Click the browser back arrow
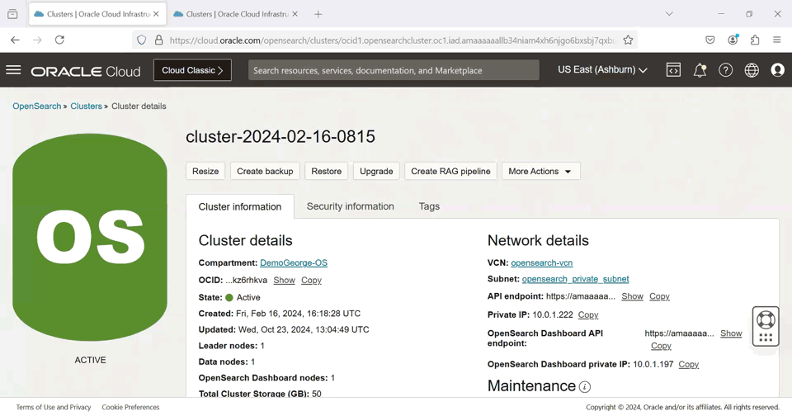This screenshot has height=416, width=792. (x=15, y=40)
